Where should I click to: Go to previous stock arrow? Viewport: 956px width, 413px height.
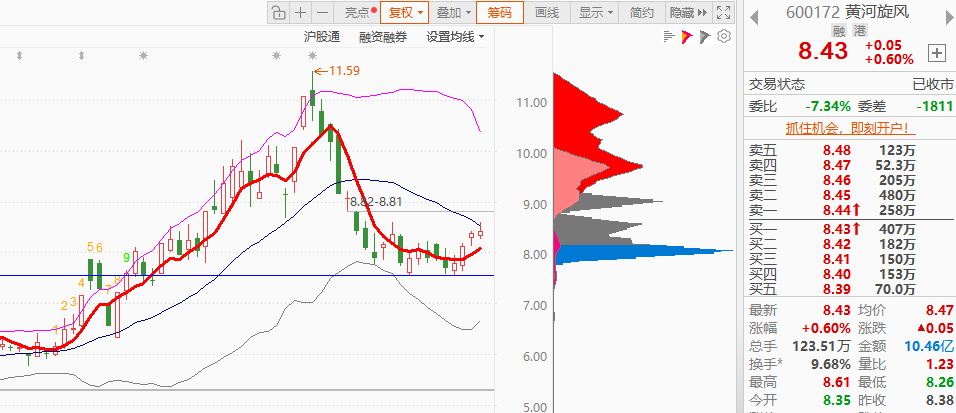click(754, 16)
